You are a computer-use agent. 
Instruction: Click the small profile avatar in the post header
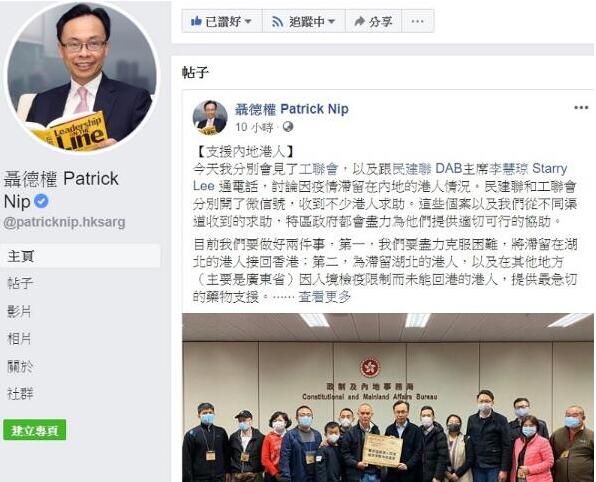(x=210, y=117)
